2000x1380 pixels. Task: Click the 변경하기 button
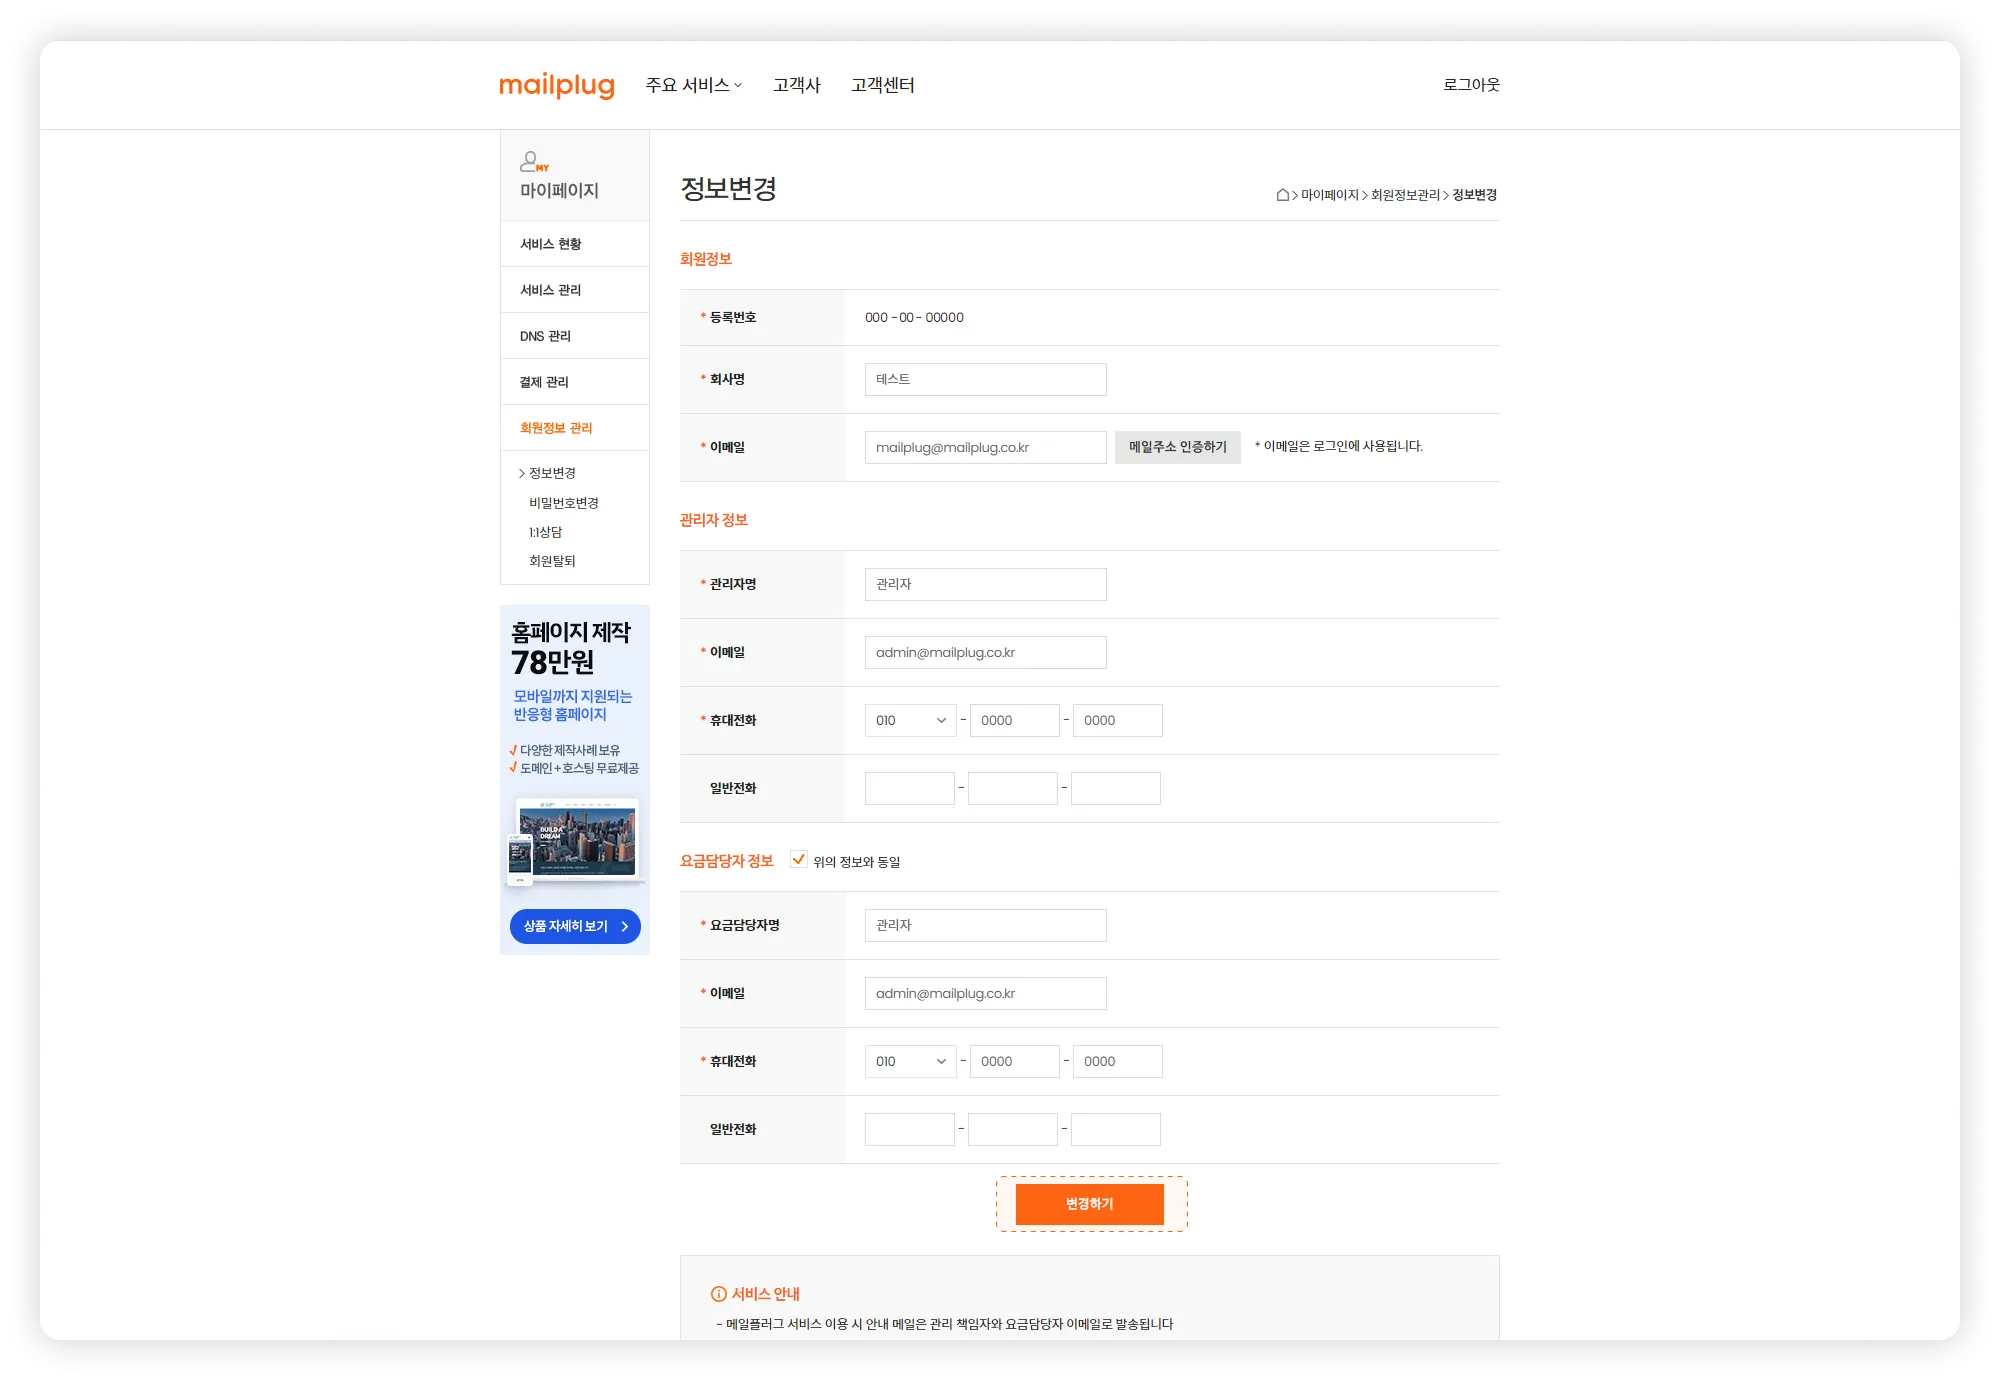[1089, 1204]
